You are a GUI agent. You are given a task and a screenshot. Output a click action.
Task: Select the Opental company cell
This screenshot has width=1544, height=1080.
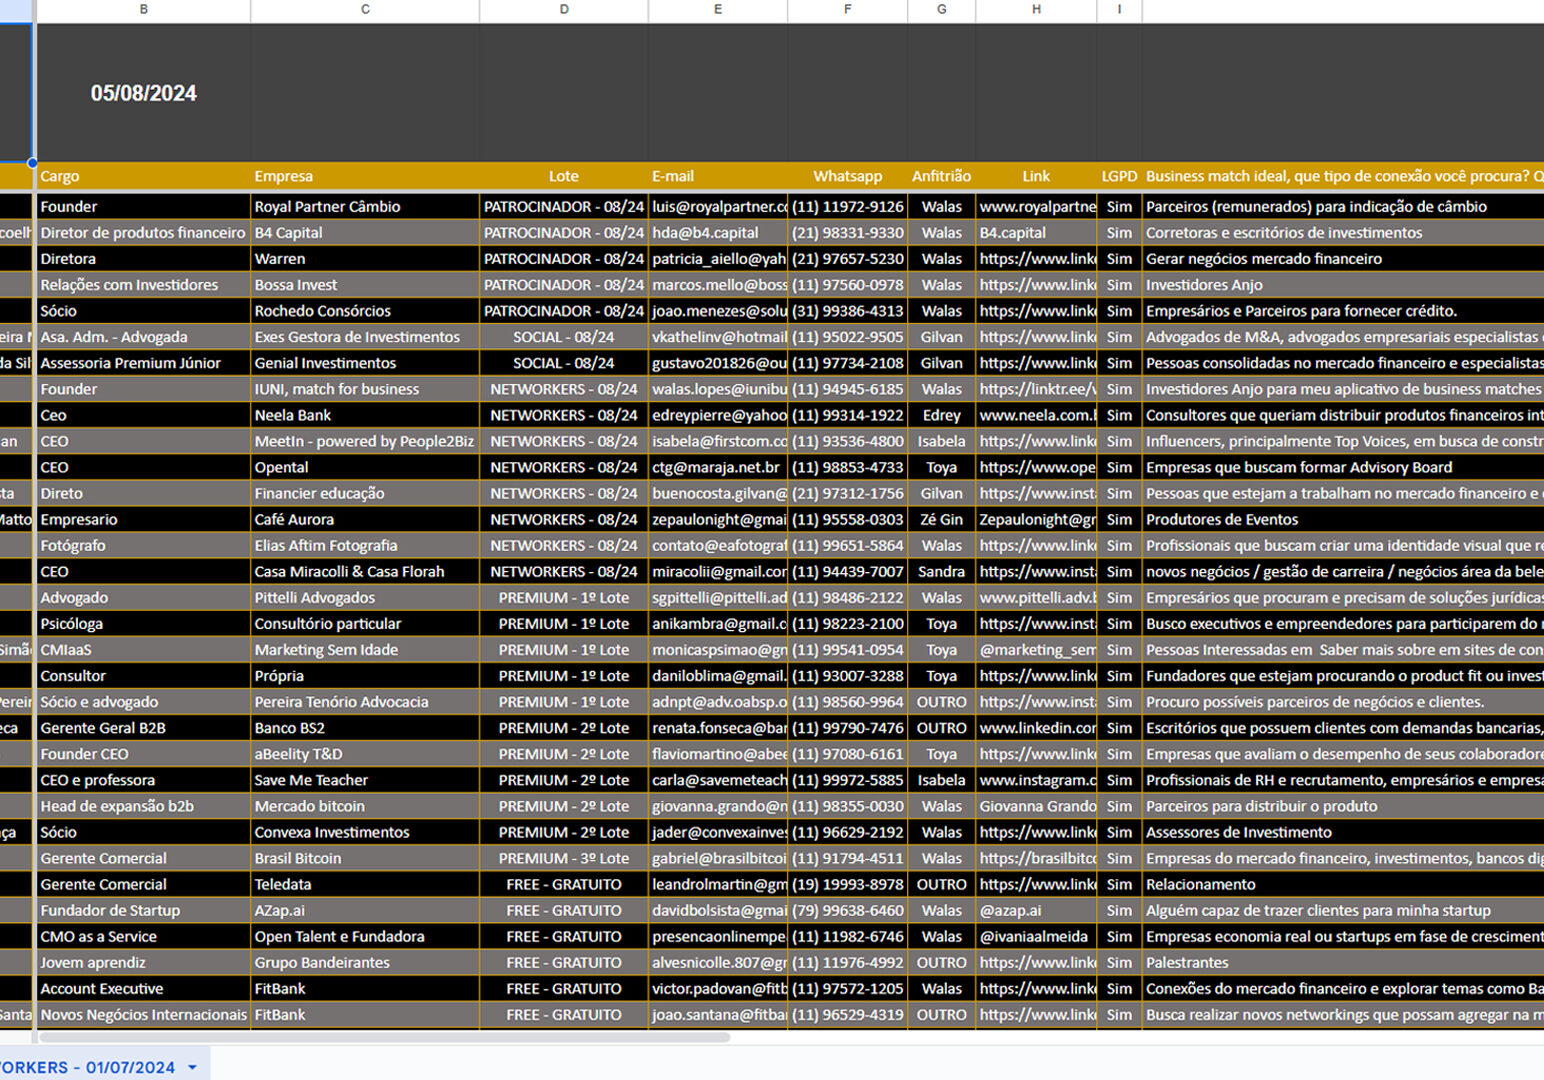(x=365, y=467)
